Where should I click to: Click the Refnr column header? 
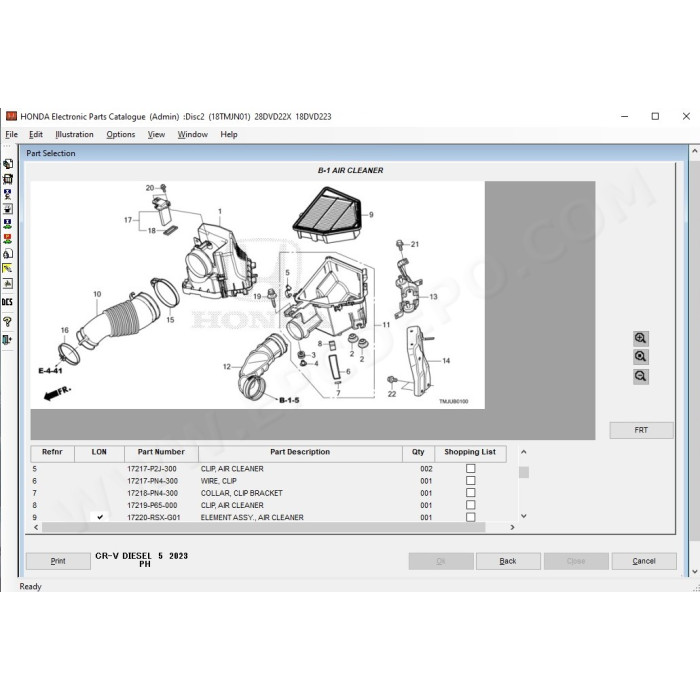(x=52, y=453)
